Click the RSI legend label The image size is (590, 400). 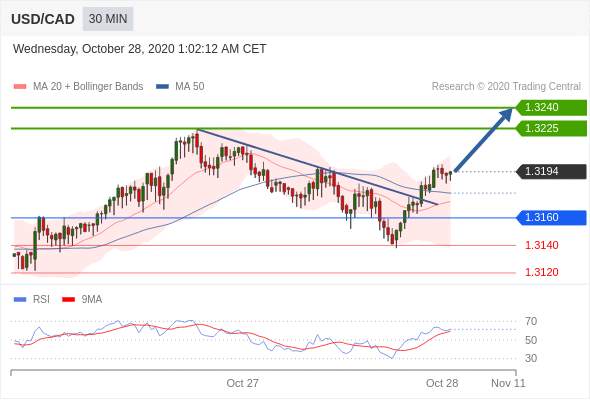point(41,300)
